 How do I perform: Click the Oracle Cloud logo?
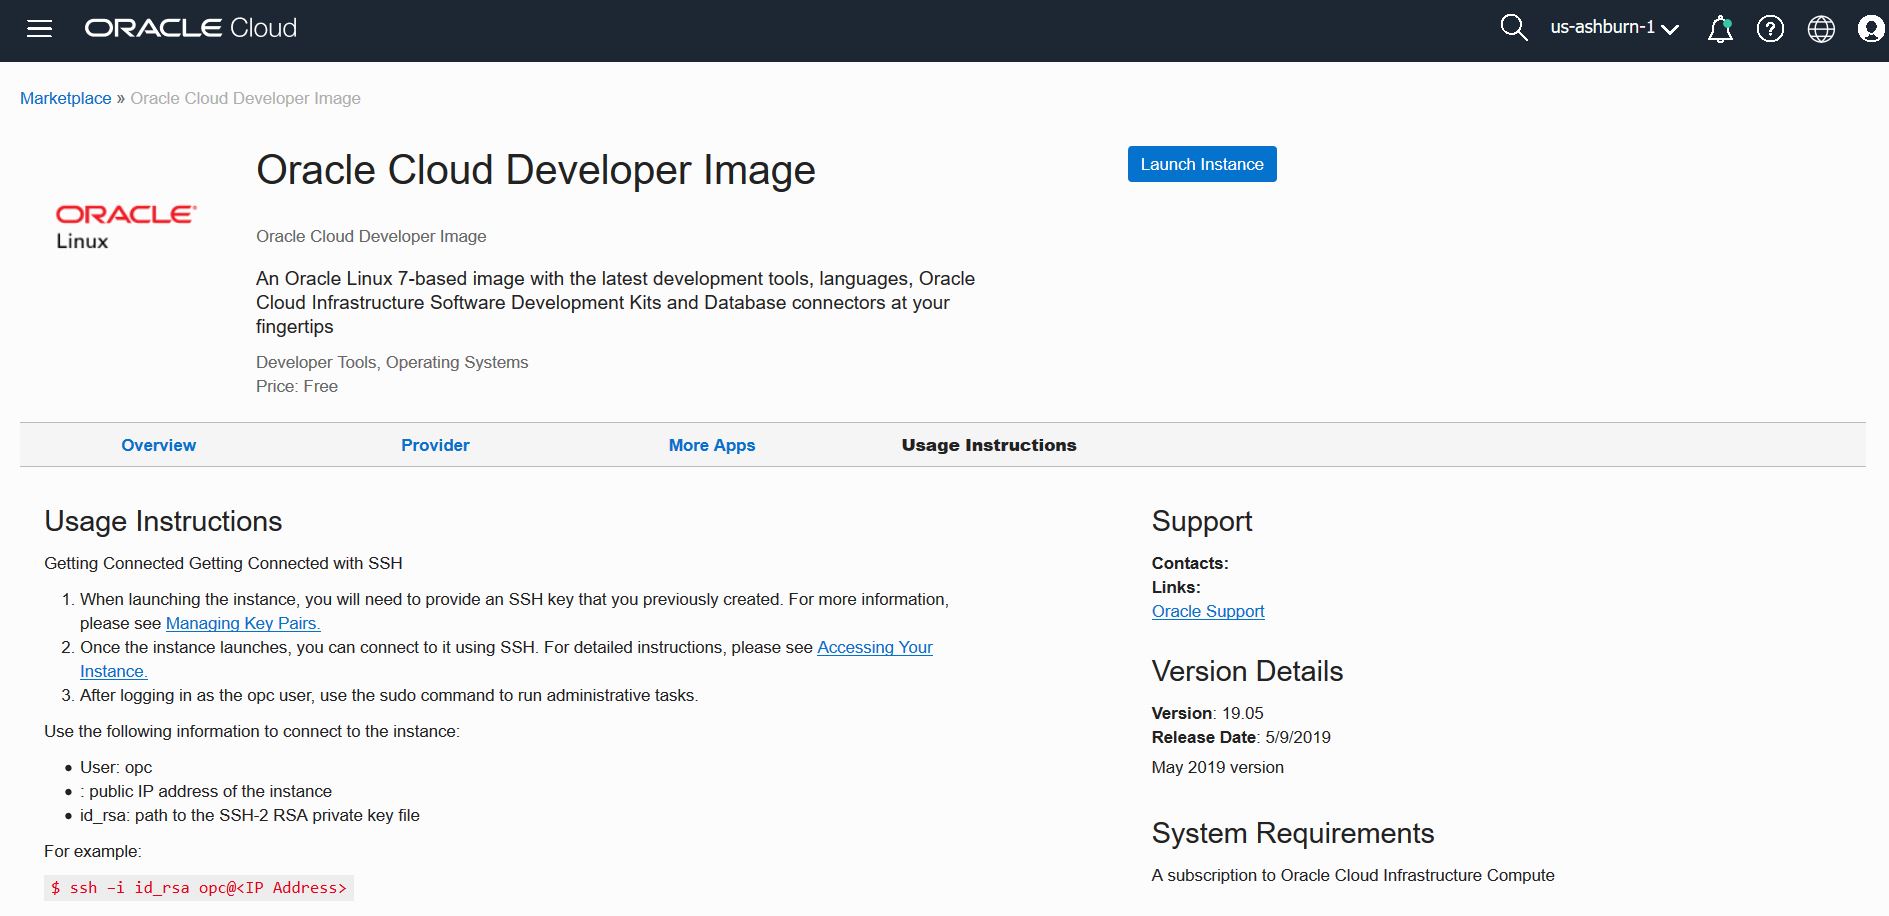tap(190, 28)
